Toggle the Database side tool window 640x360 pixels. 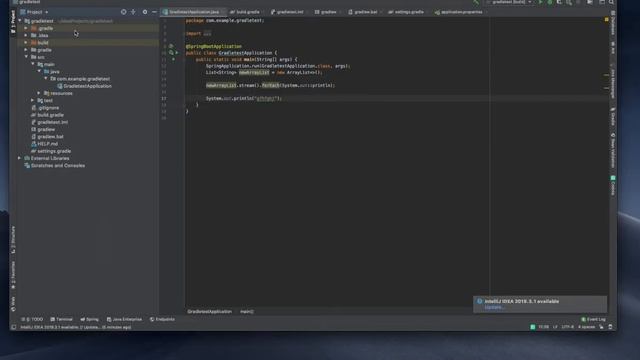click(613, 23)
